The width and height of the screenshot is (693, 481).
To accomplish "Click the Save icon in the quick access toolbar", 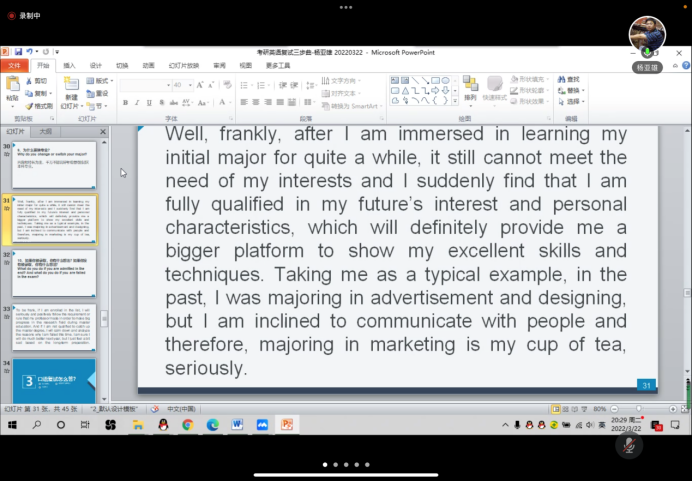I will click(19, 51).
